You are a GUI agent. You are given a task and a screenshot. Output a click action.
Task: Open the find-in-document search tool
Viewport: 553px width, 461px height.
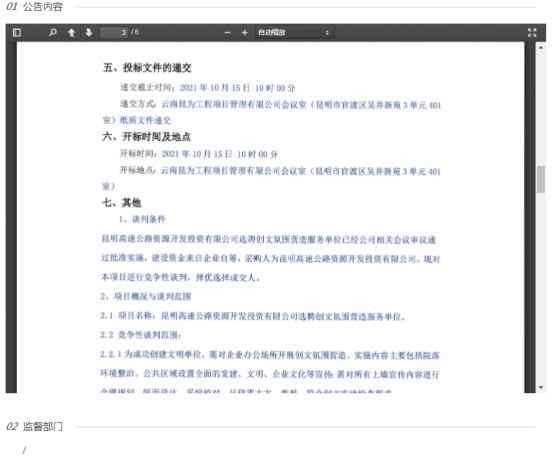click(x=53, y=32)
